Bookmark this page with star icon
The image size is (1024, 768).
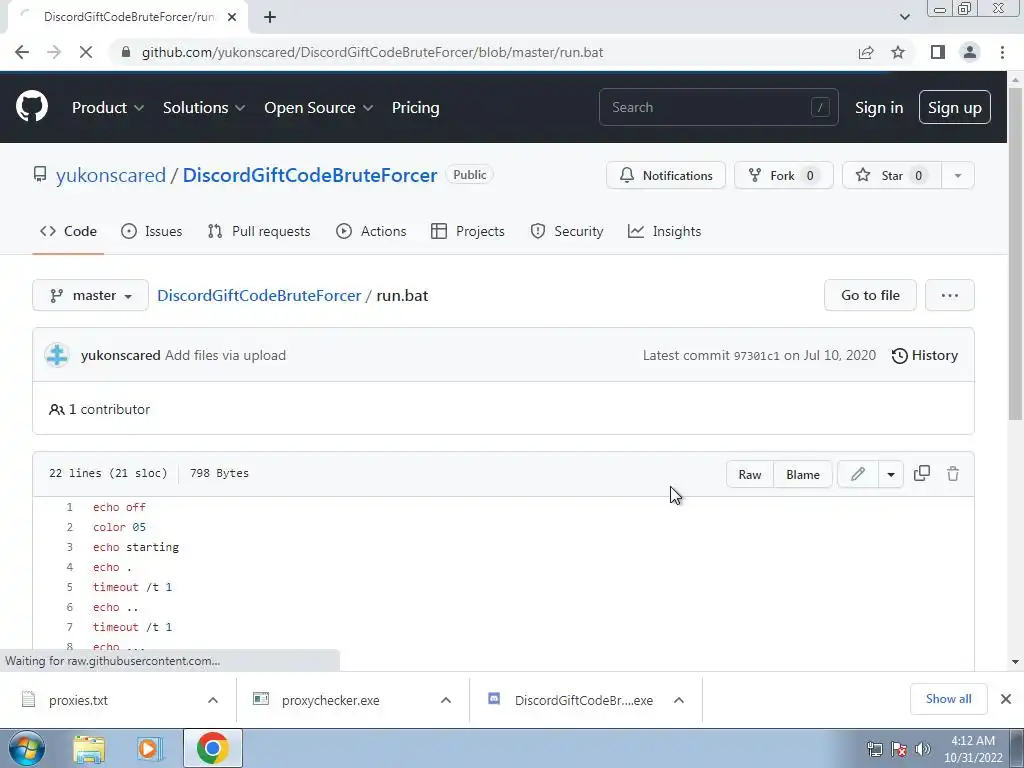(898, 52)
